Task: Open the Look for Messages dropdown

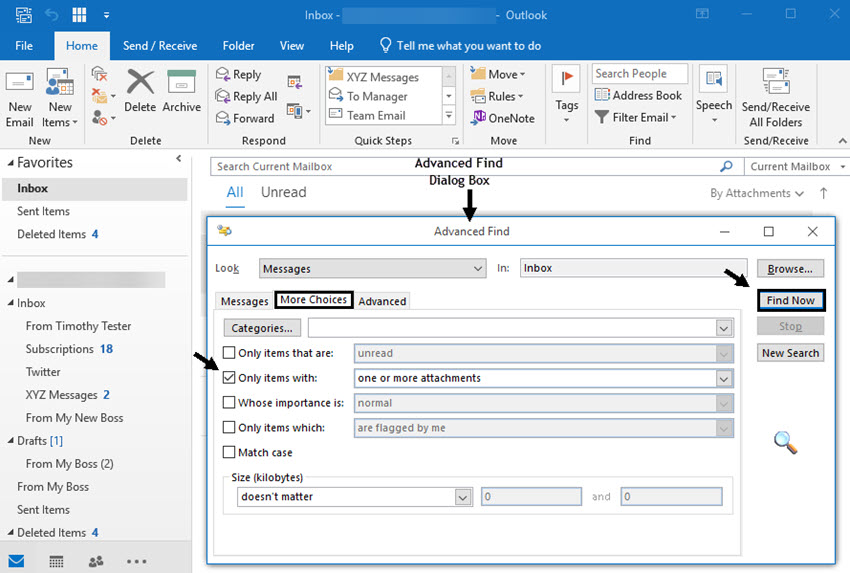Action: click(478, 269)
